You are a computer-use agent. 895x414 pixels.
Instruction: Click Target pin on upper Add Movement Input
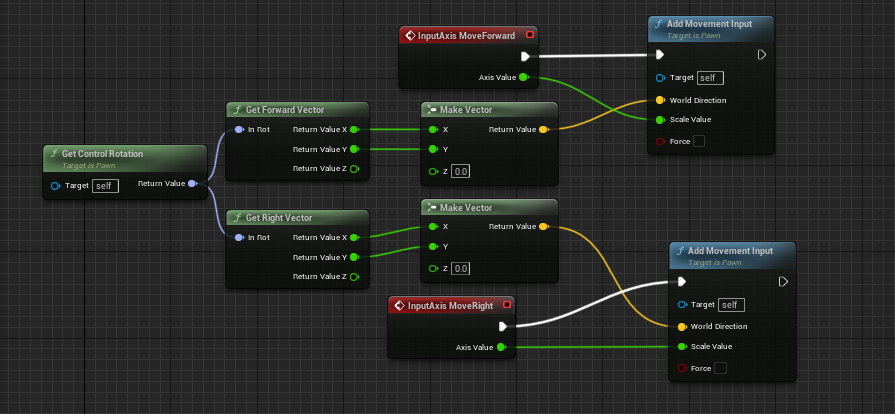(660, 78)
